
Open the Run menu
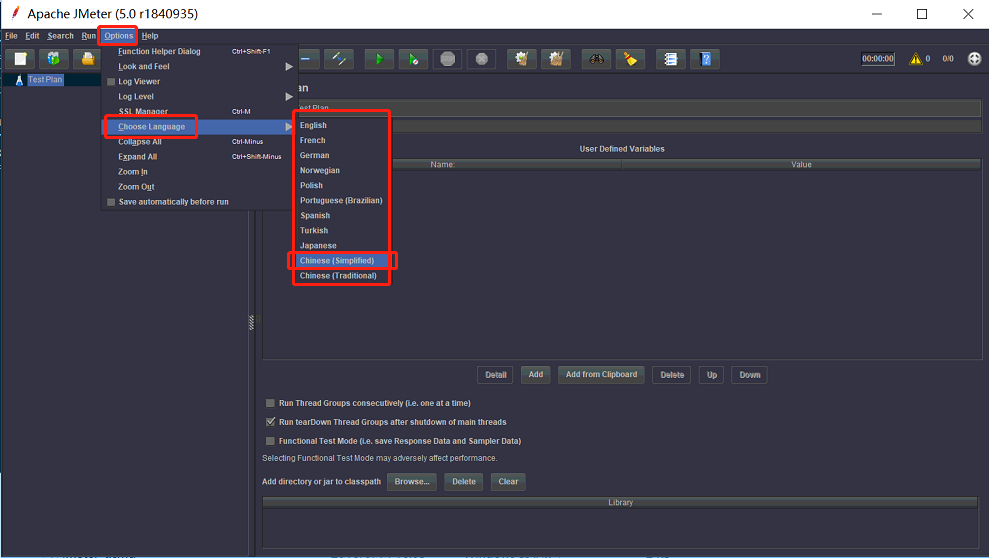[88, 36]
